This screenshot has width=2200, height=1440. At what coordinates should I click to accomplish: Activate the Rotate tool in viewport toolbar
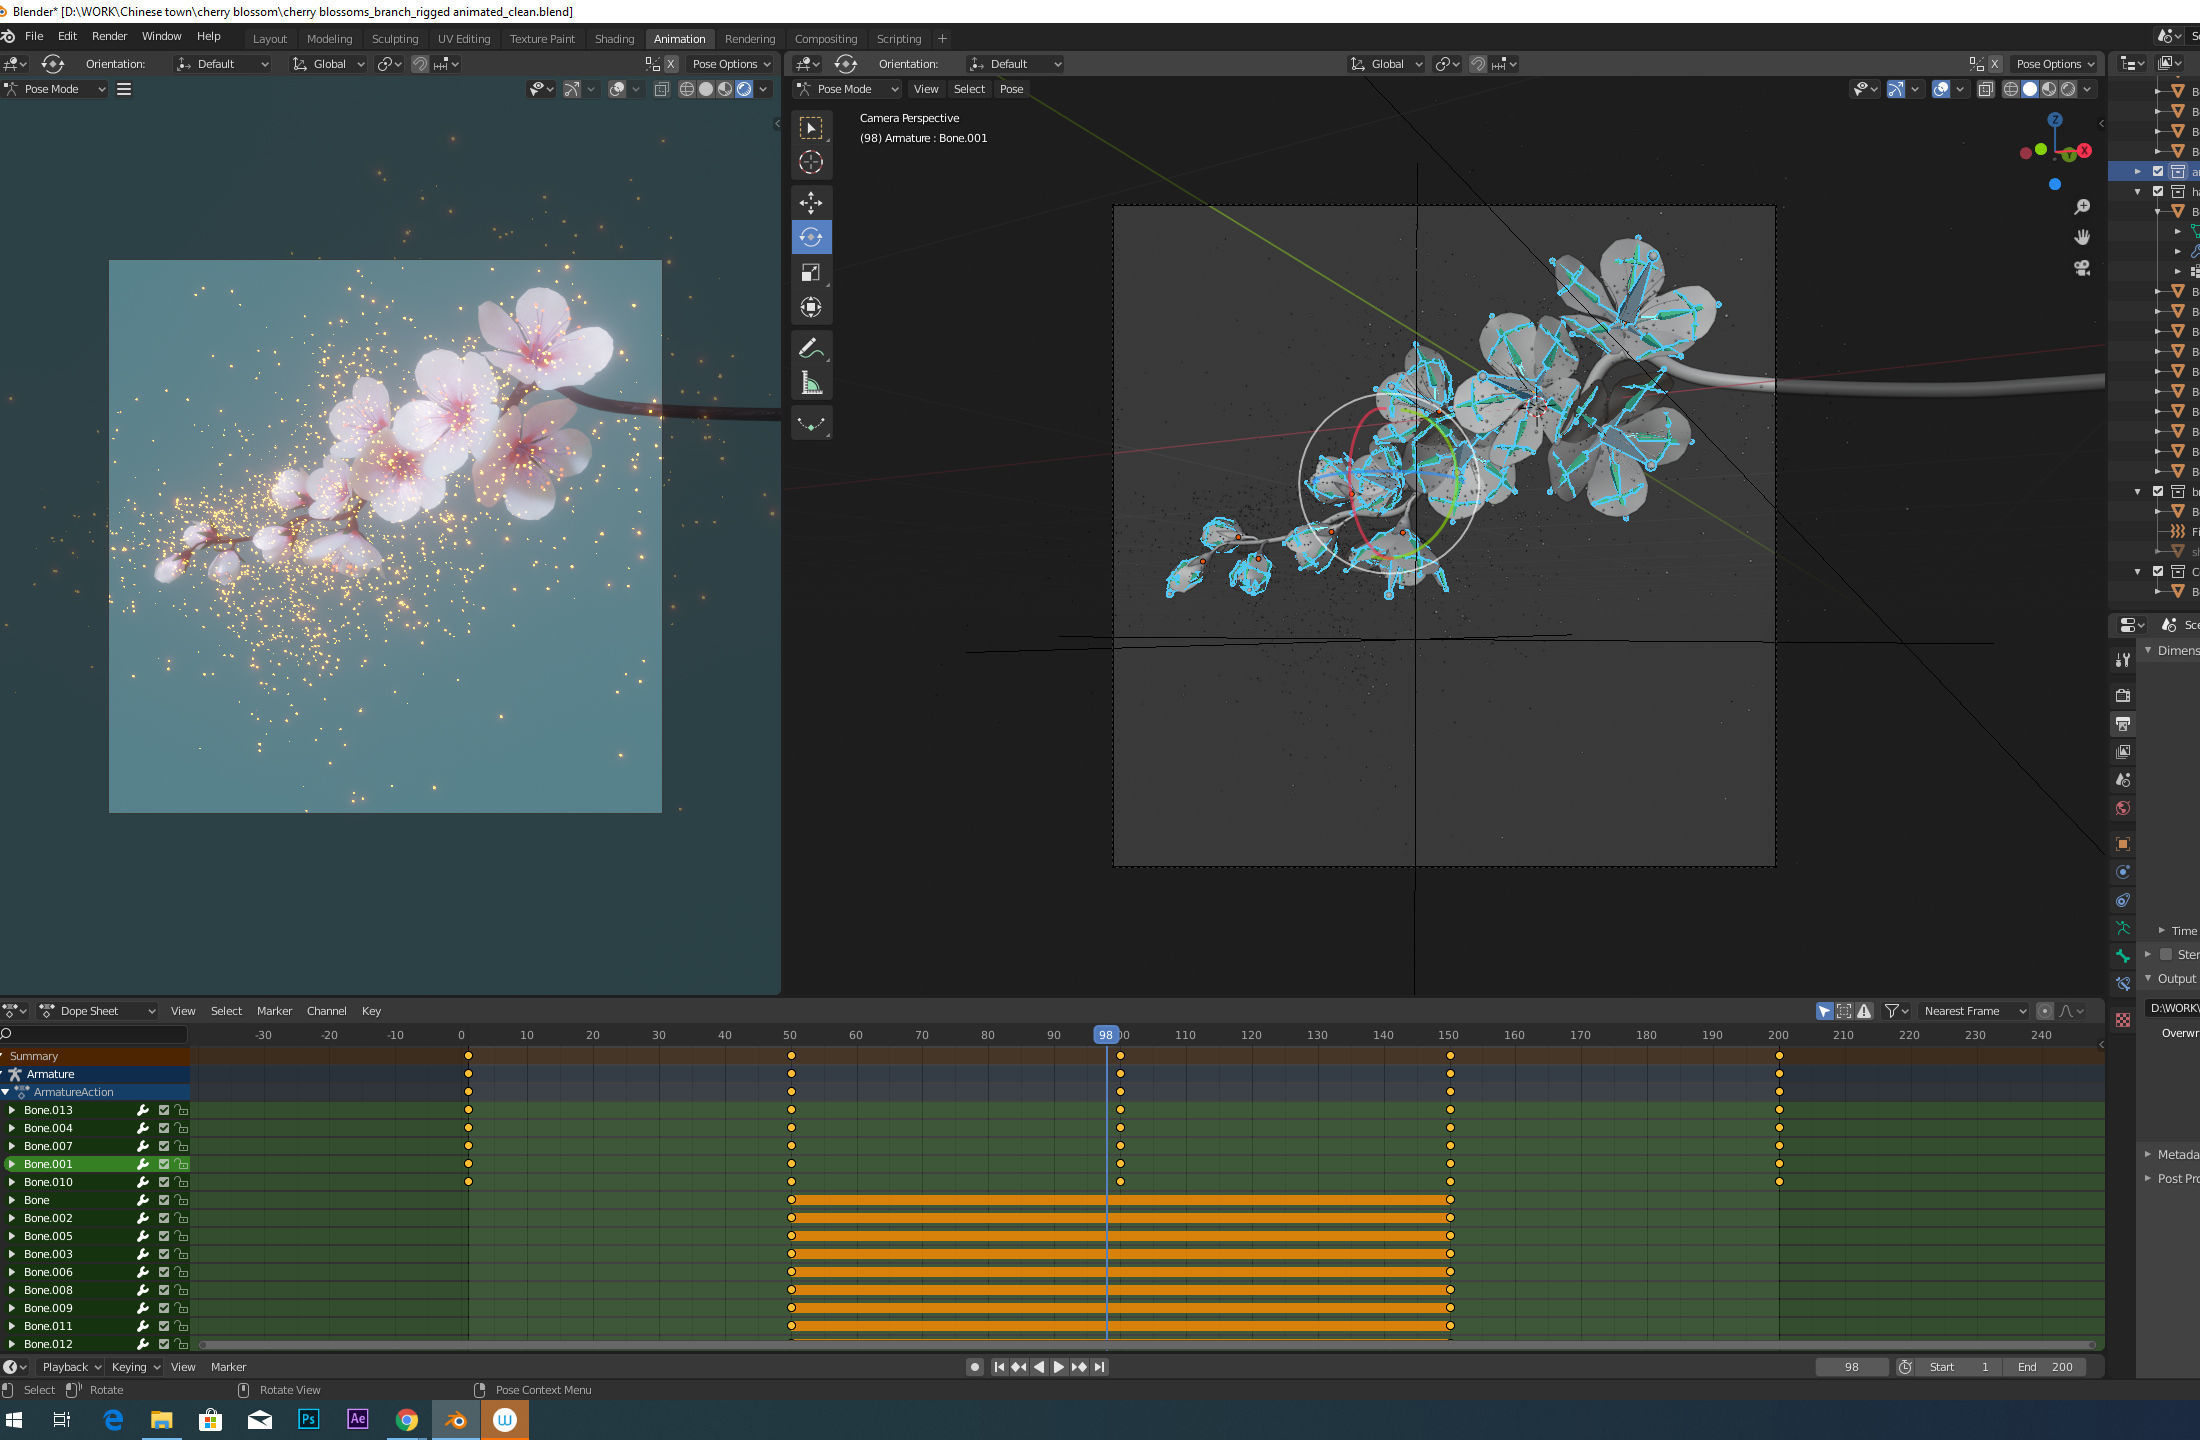(811, 238)
